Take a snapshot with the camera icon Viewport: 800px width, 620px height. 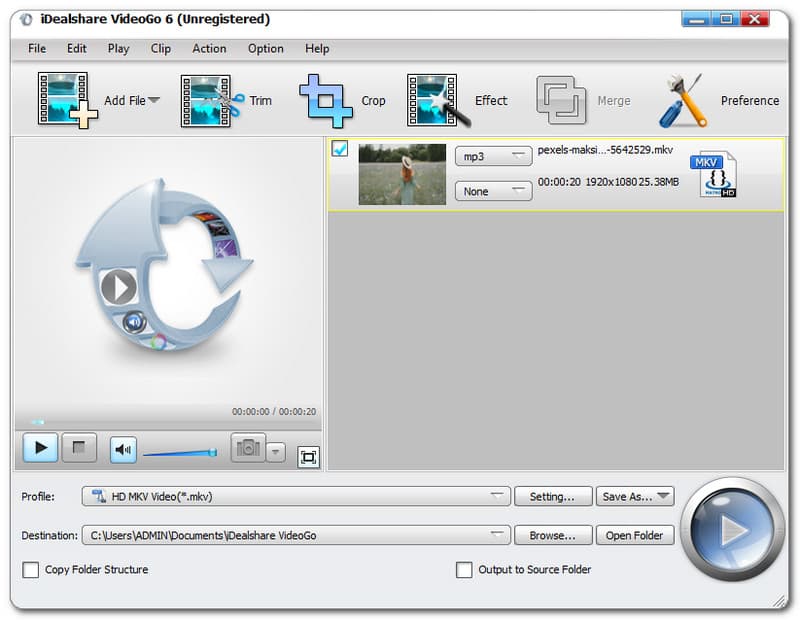247,448
